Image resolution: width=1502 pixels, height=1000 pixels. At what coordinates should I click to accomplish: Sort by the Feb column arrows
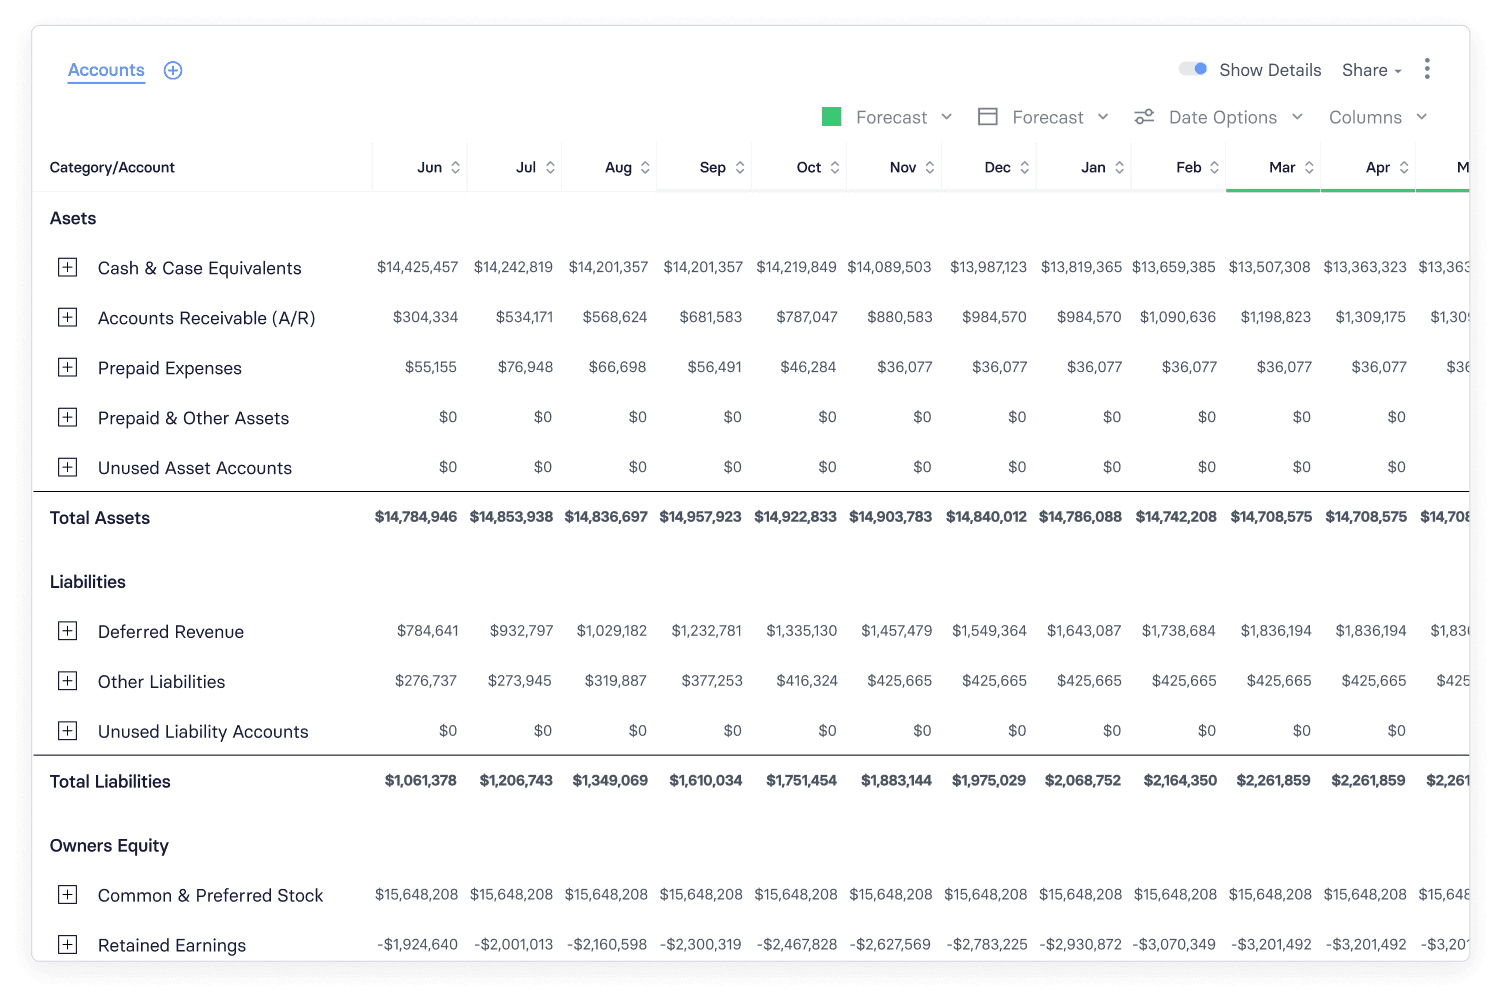(1215, 168)
